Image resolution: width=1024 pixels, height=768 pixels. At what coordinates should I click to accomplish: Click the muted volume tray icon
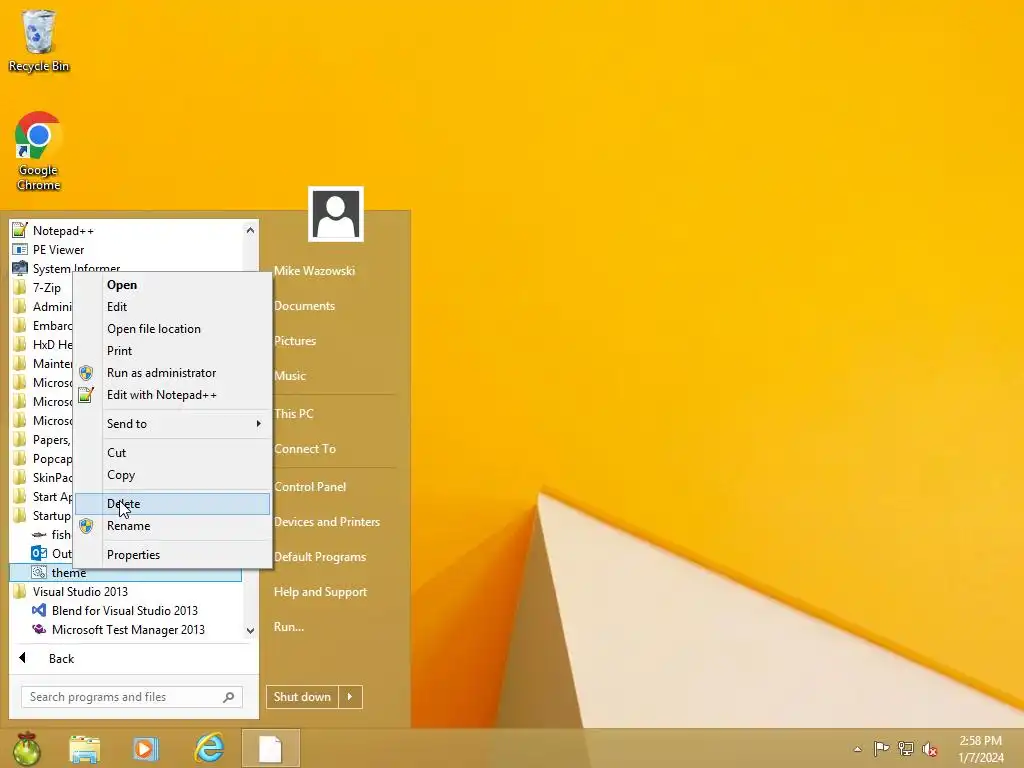pyautogui.click(x=930, y=749)
